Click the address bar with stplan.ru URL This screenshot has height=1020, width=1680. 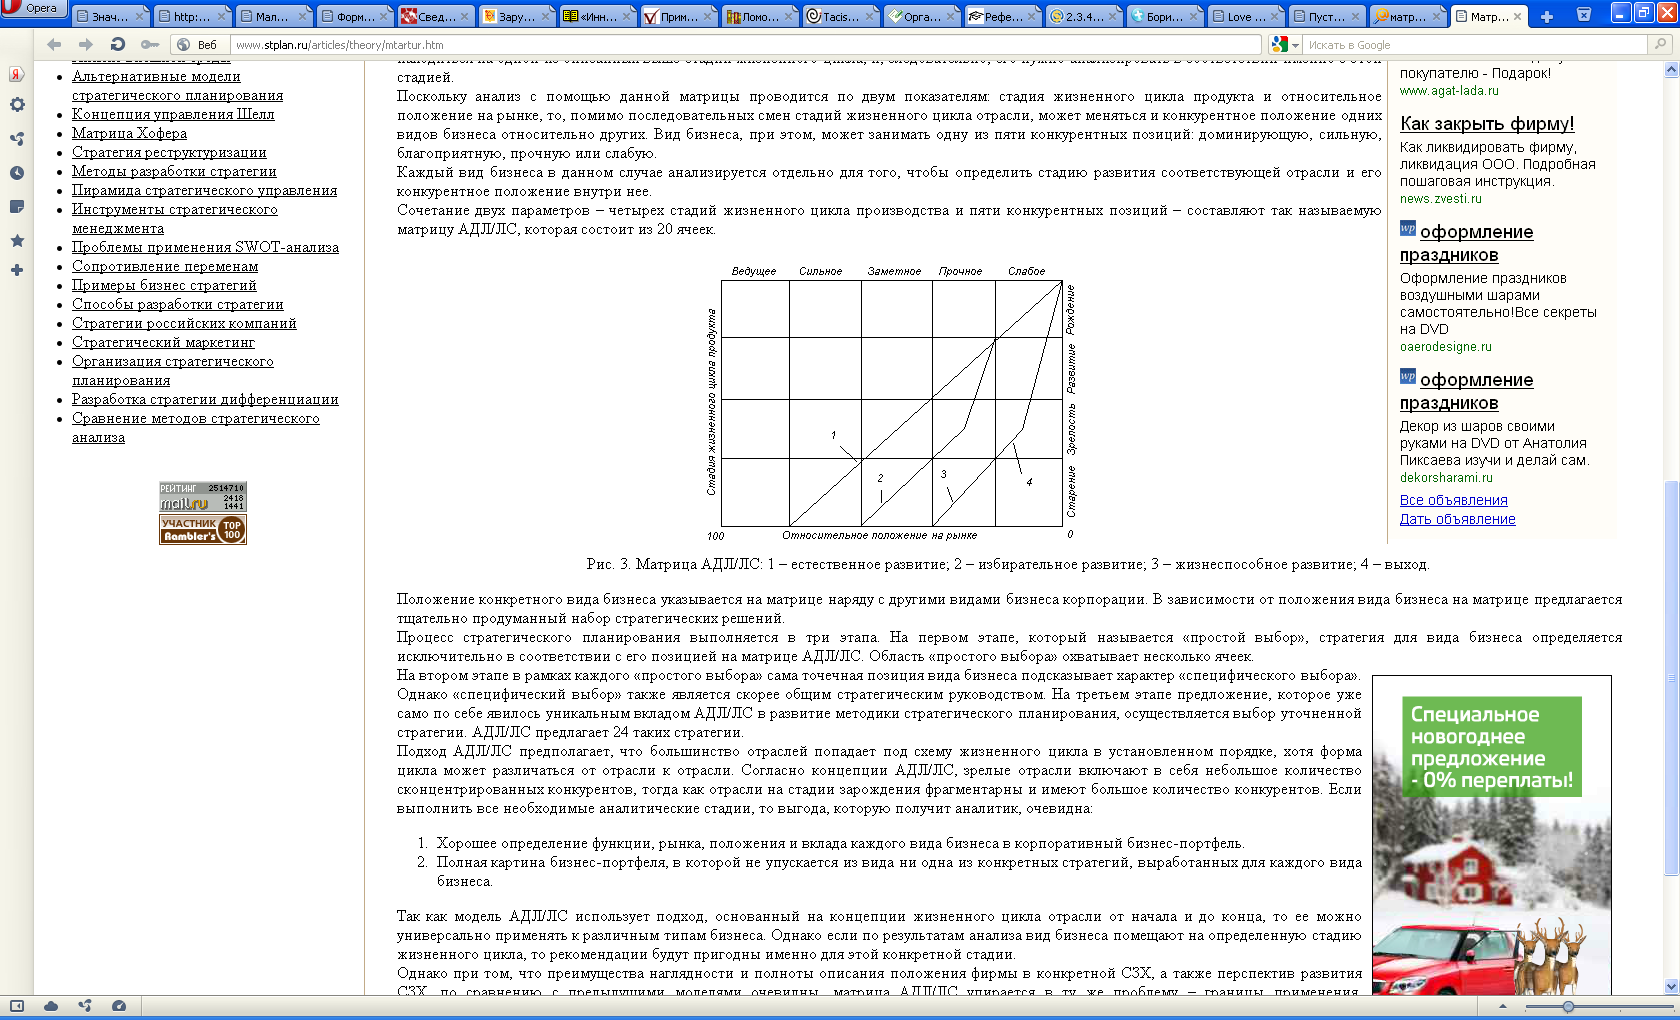(746, 45)
